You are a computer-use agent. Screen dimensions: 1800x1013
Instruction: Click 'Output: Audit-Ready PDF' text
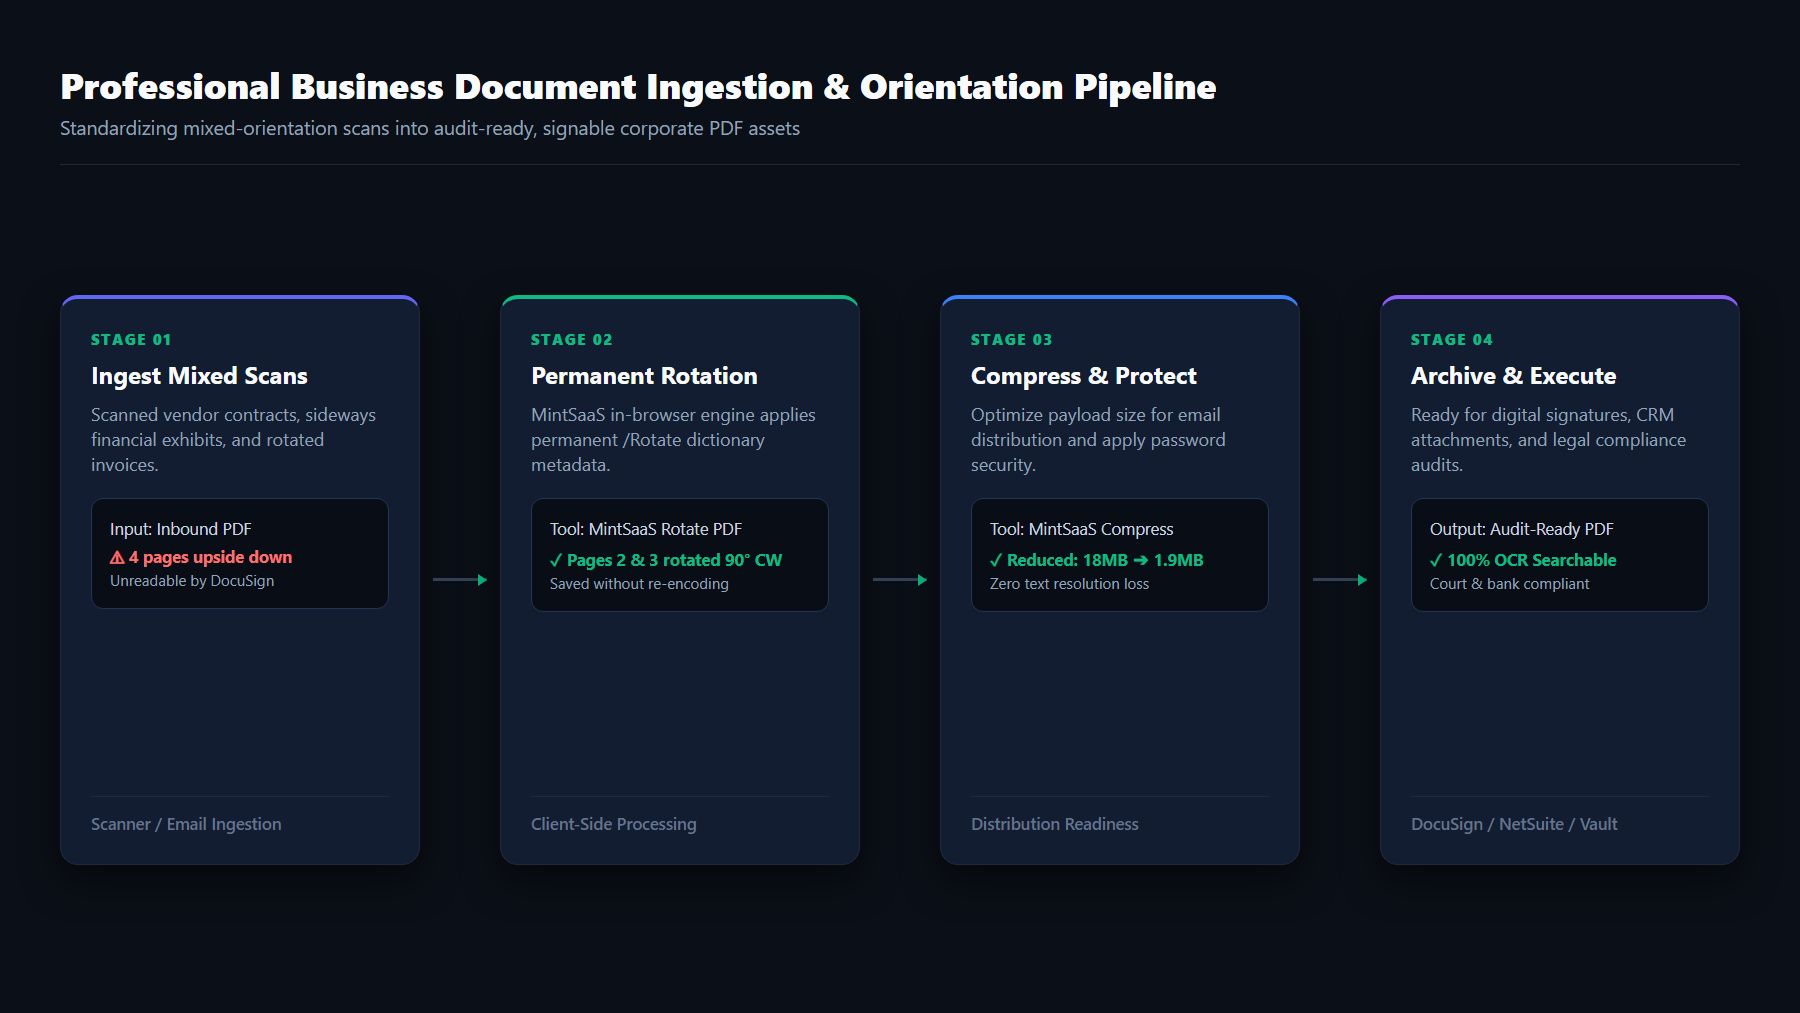click(x=1521, y=529)
